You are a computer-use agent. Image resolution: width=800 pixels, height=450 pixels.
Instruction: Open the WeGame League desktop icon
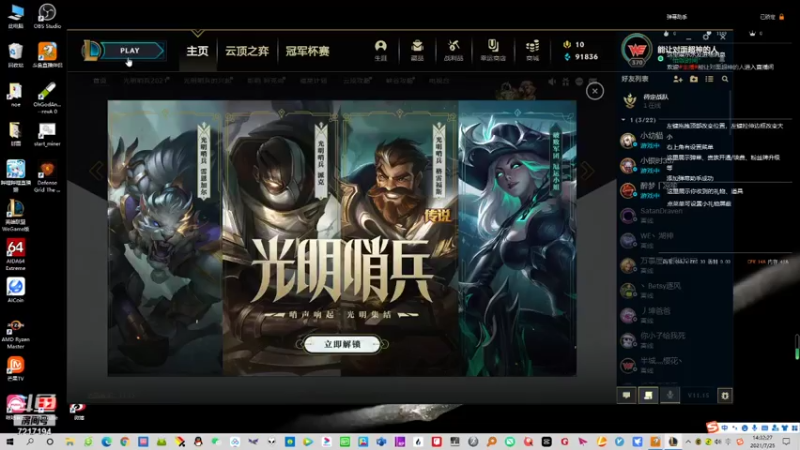pyautogui.click(x=15, y=215)
